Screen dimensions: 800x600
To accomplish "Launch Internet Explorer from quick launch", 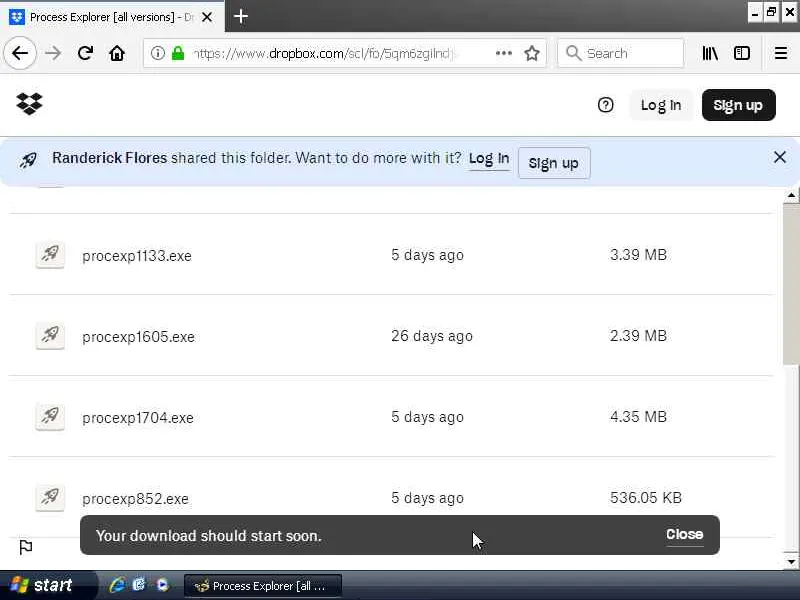I will (117, 585).
